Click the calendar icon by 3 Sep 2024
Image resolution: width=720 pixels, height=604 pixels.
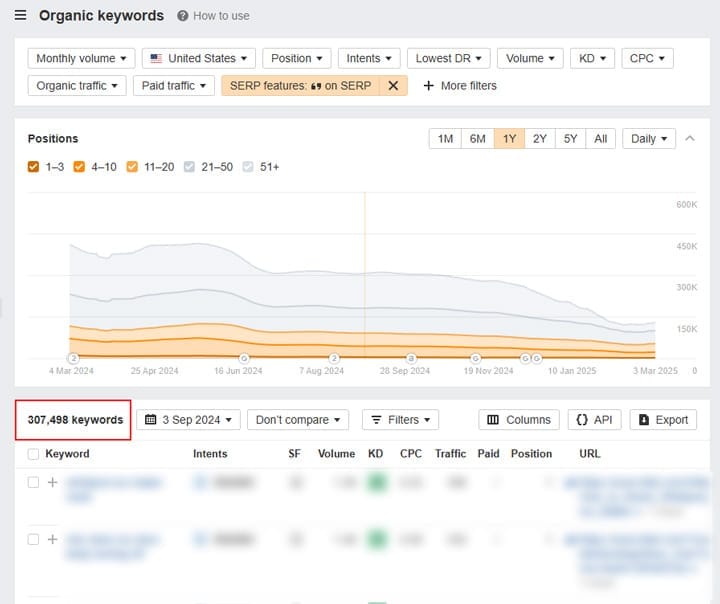click(150, 419)
